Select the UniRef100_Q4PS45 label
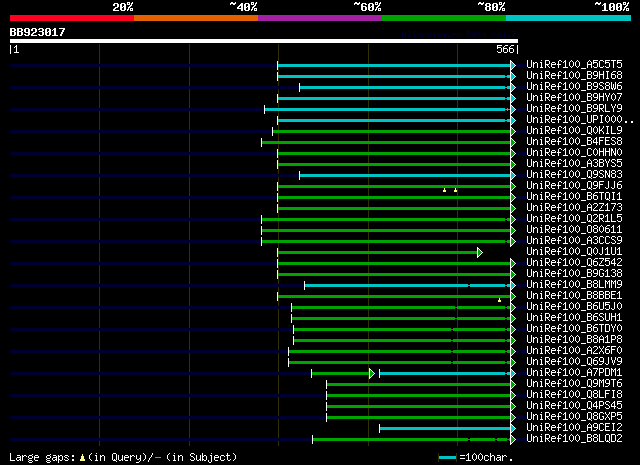640x465 pixels. point(574,406)
